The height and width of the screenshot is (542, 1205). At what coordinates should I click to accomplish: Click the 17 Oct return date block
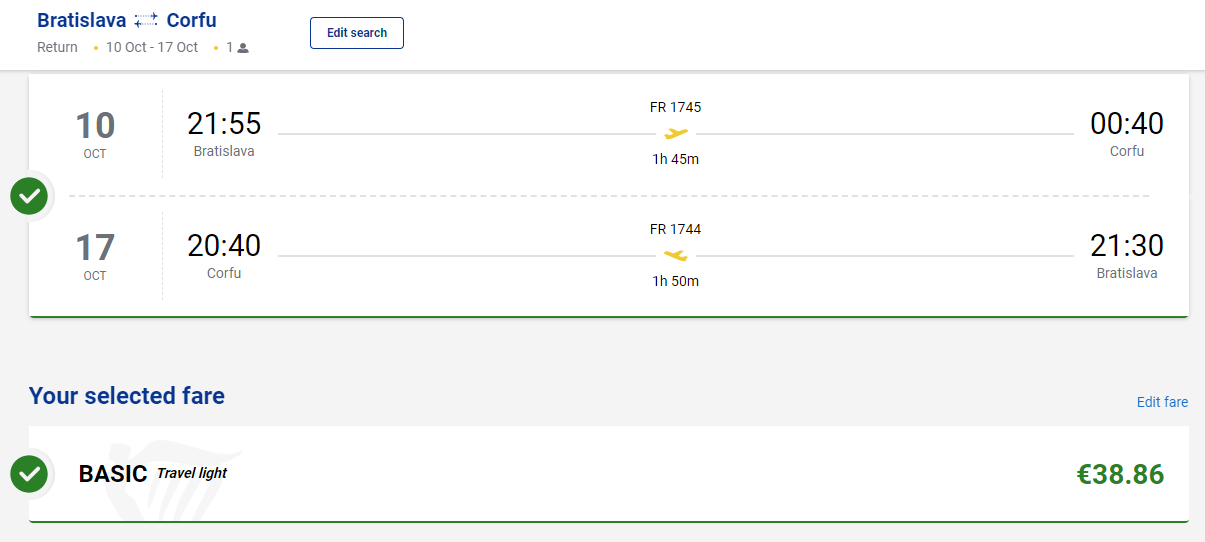95,256
